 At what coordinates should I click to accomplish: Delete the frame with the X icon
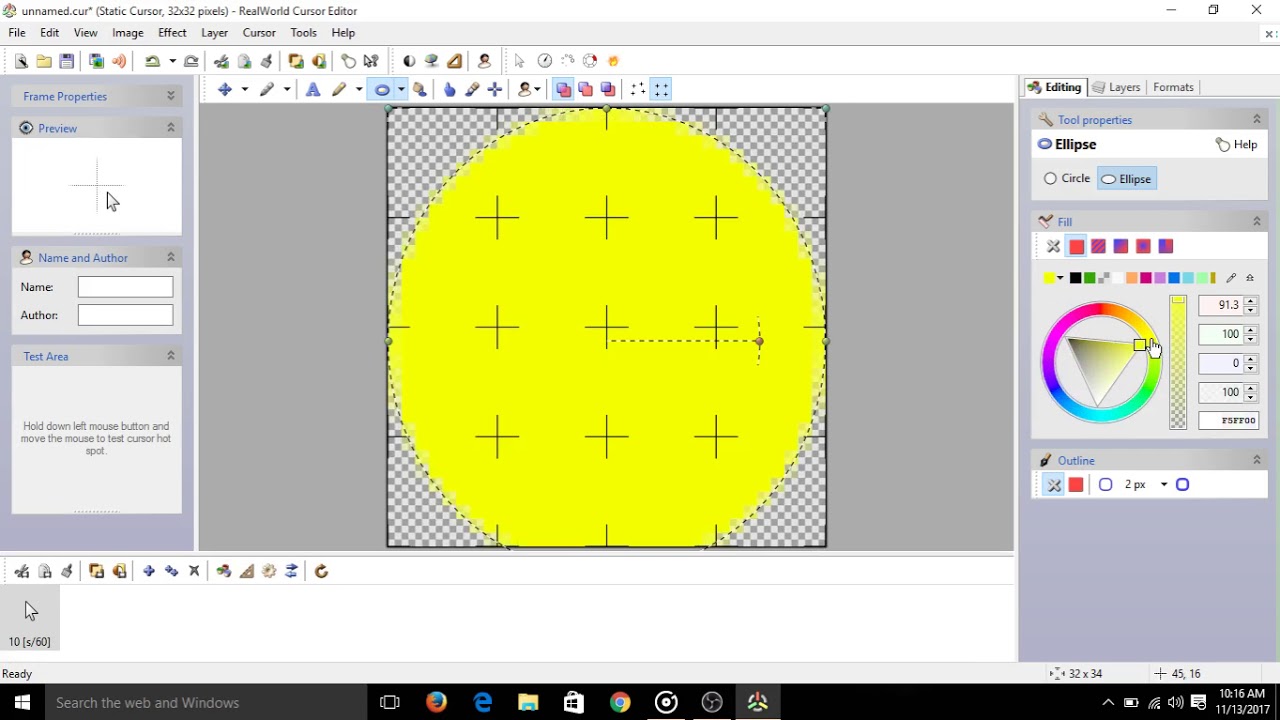click(x=194, y=571)
